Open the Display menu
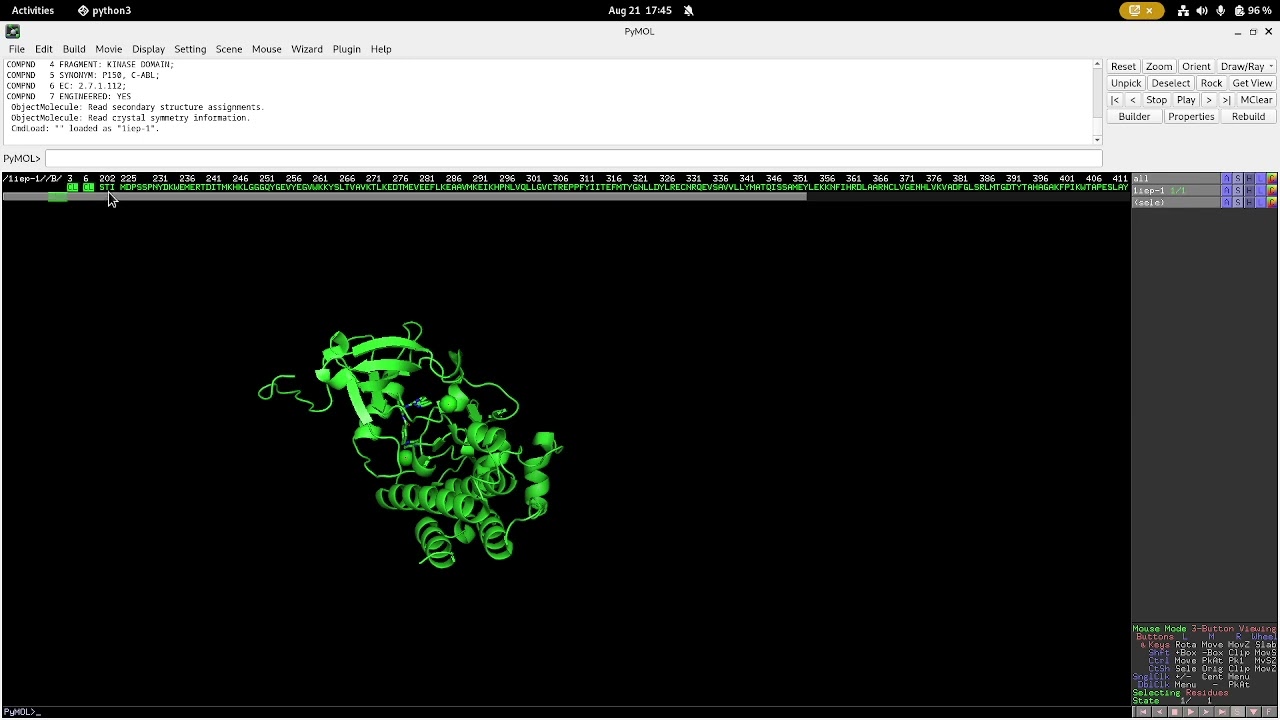Viewport: 1280px width, 720px height. point(148,49)
